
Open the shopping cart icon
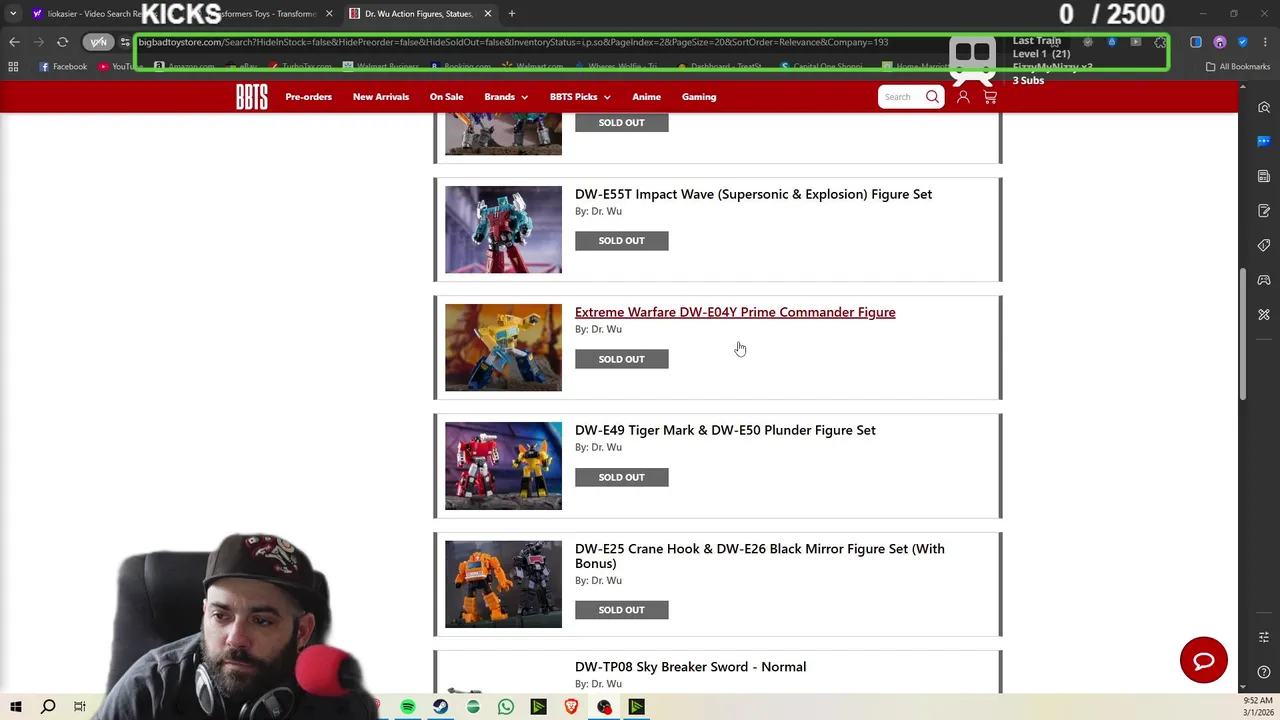click(x=990, y=97)
